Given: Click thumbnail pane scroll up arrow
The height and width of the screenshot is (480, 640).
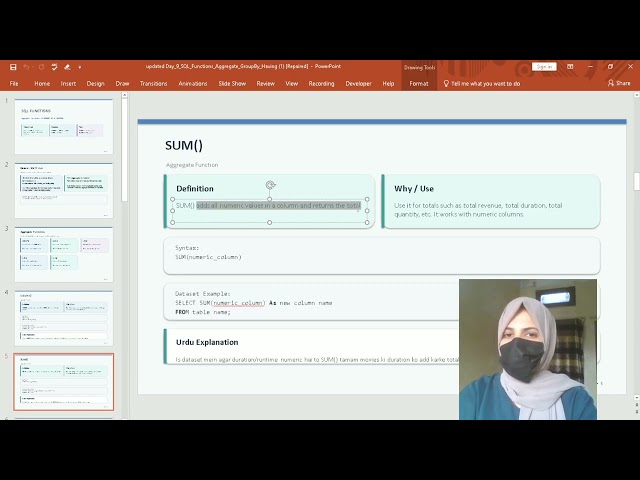Looking at the screenshot, I should click(124, 95).
